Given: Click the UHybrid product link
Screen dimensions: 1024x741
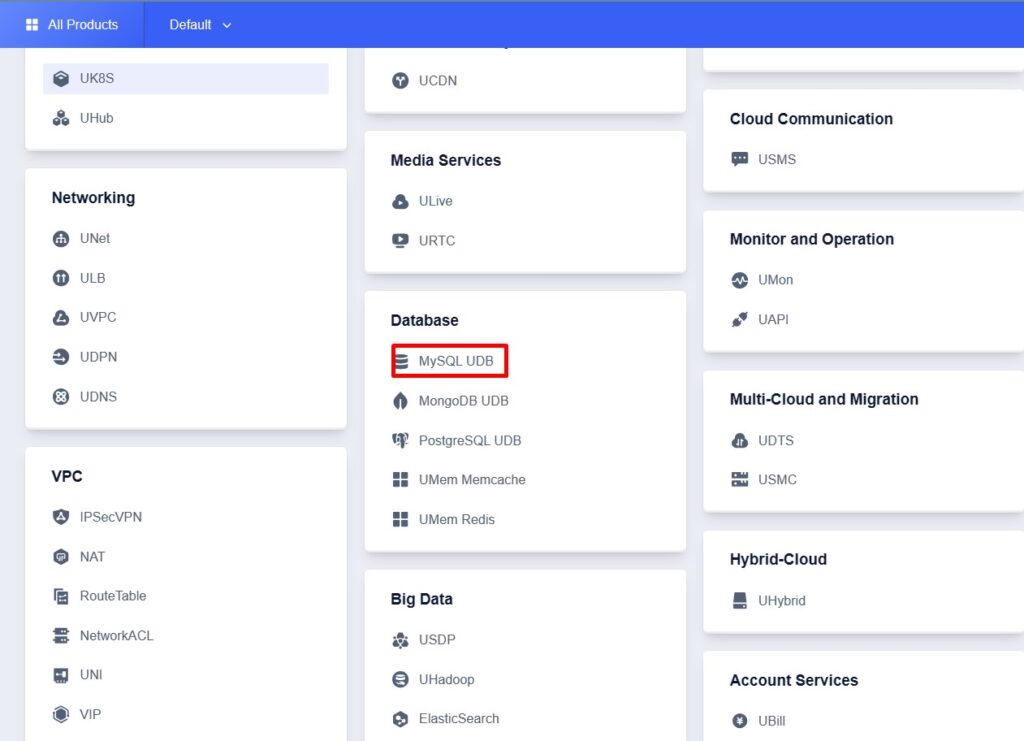Looking at the screenshot, I should tap(781, 601).
